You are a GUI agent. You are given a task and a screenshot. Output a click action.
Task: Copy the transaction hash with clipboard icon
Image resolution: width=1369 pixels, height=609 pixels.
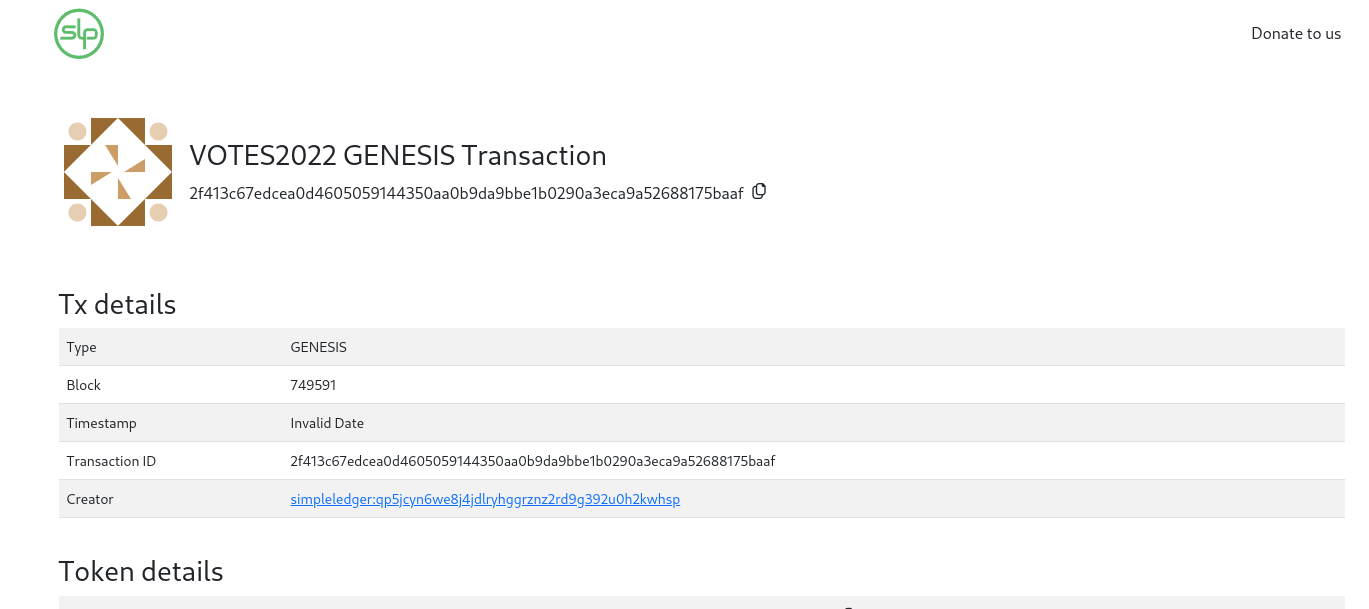pos(759,191)
